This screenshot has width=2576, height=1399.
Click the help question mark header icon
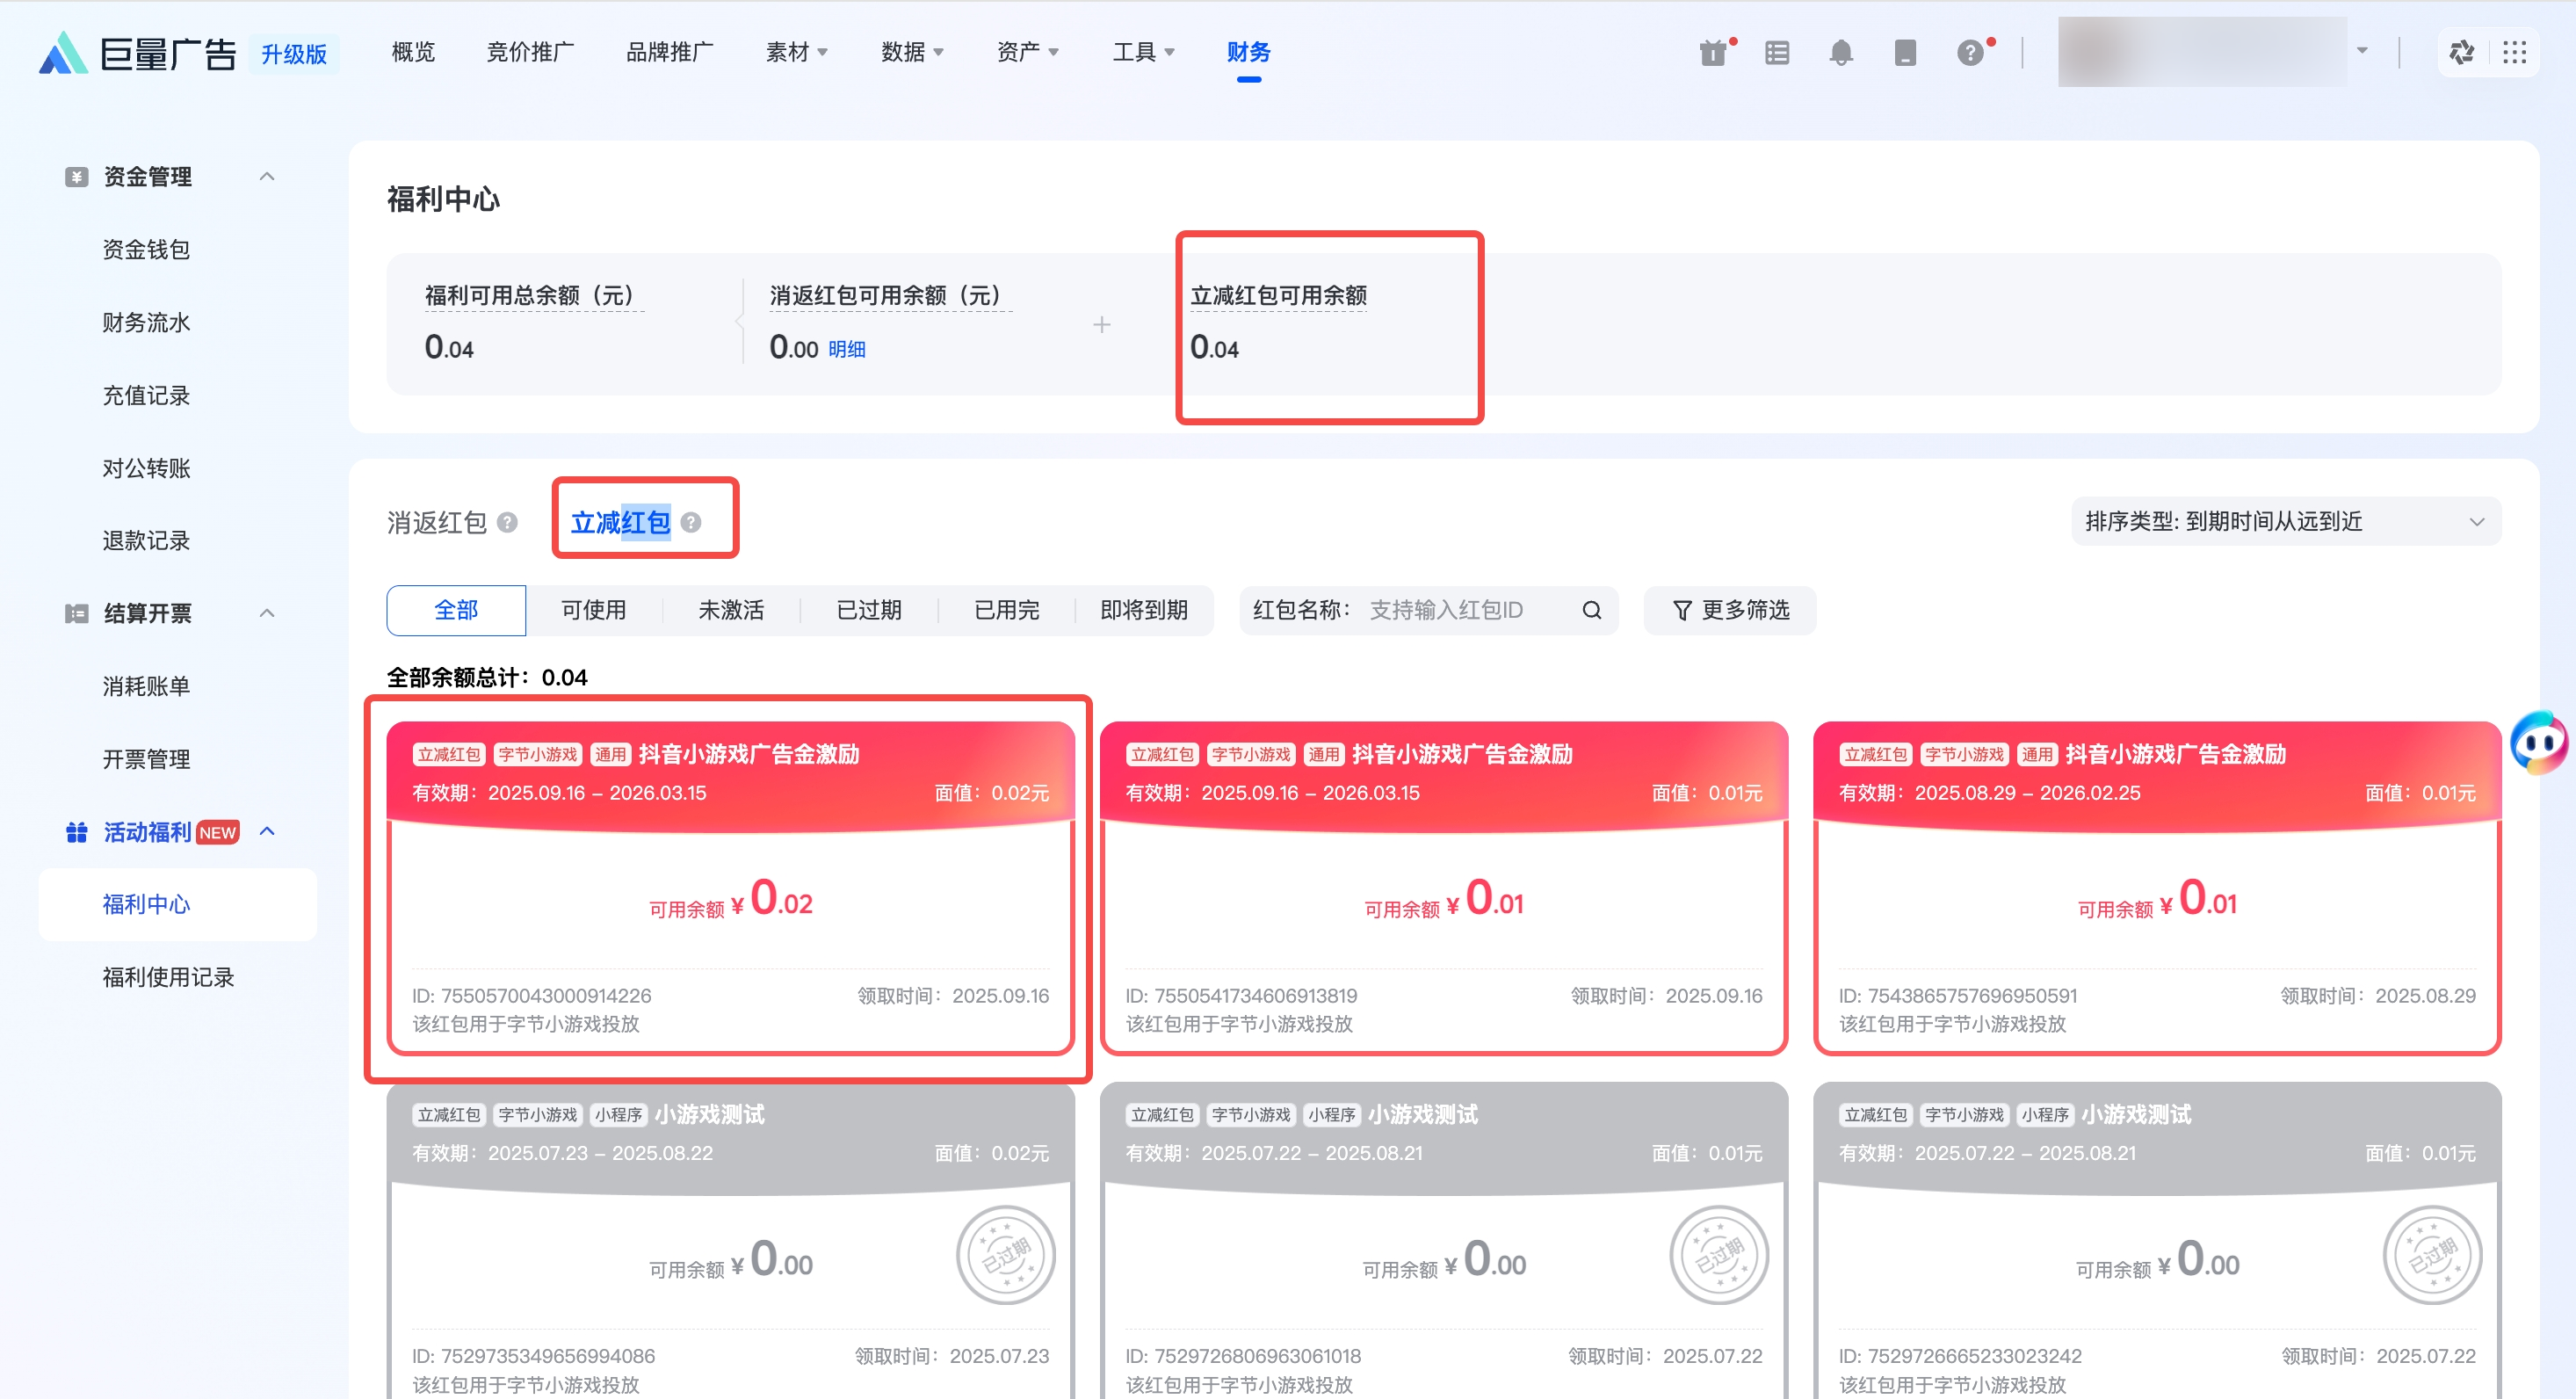(x=1969, y=52)
